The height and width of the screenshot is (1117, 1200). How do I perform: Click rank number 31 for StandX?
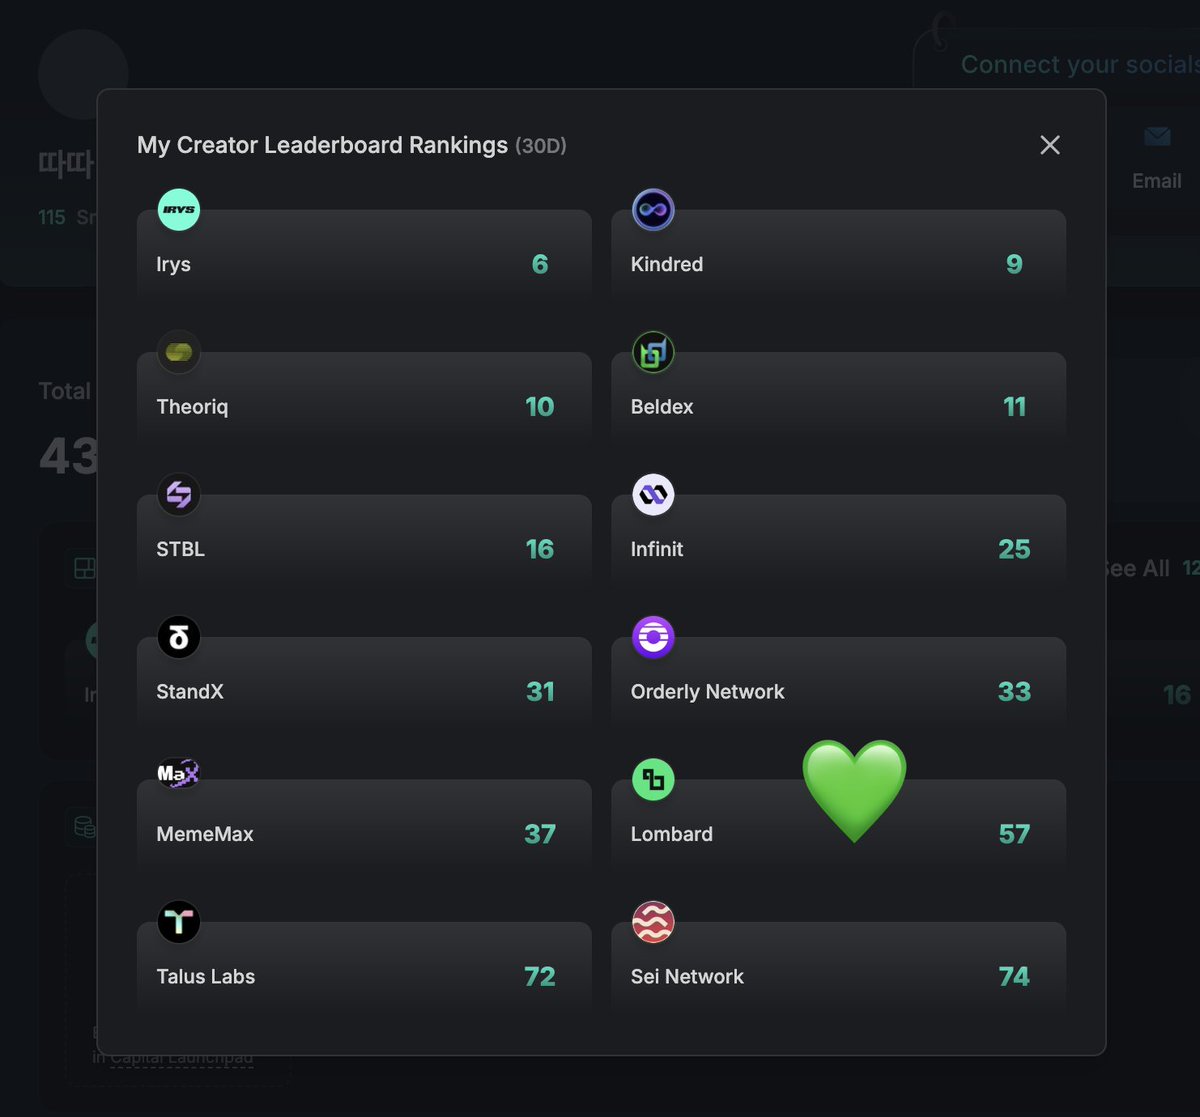click(x=540, y=692)
